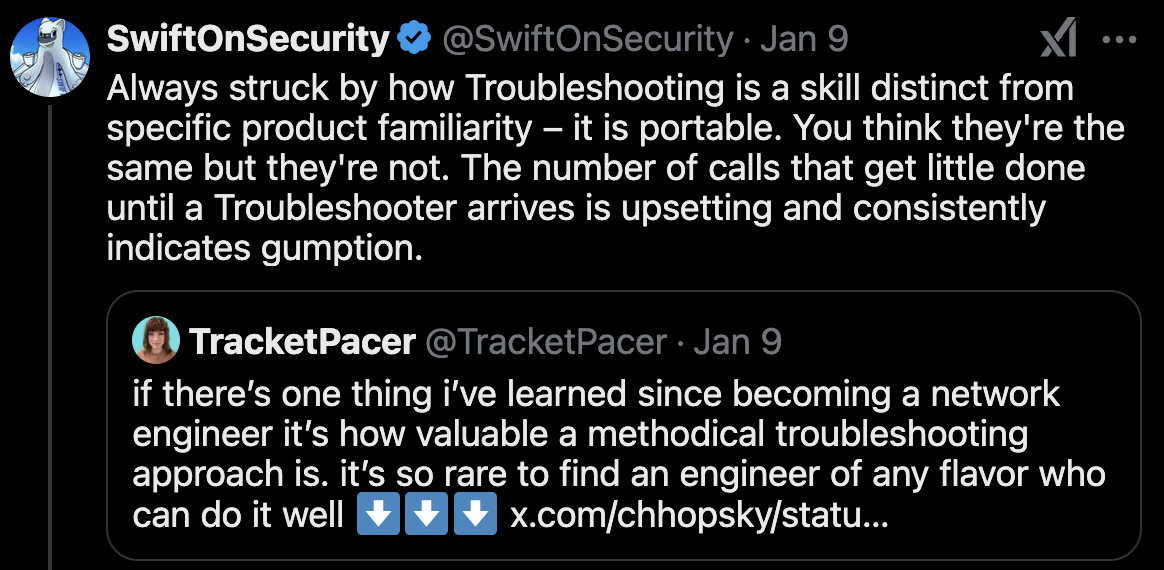The width and height of the screenshot is (1164, 570).
Task: Click the TracketPacer display name
Action: point(302,342)
